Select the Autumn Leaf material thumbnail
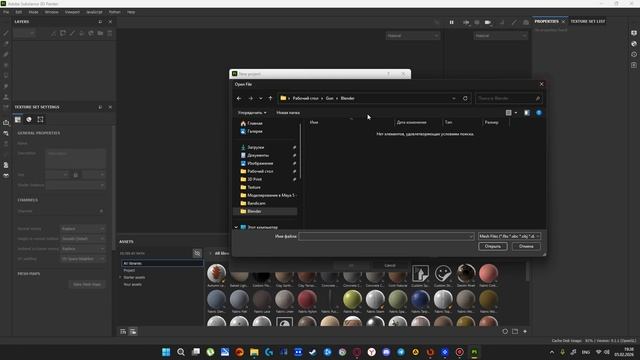This screenshot has width=640, height=360. pyautogui.click(x=216, y=273)
